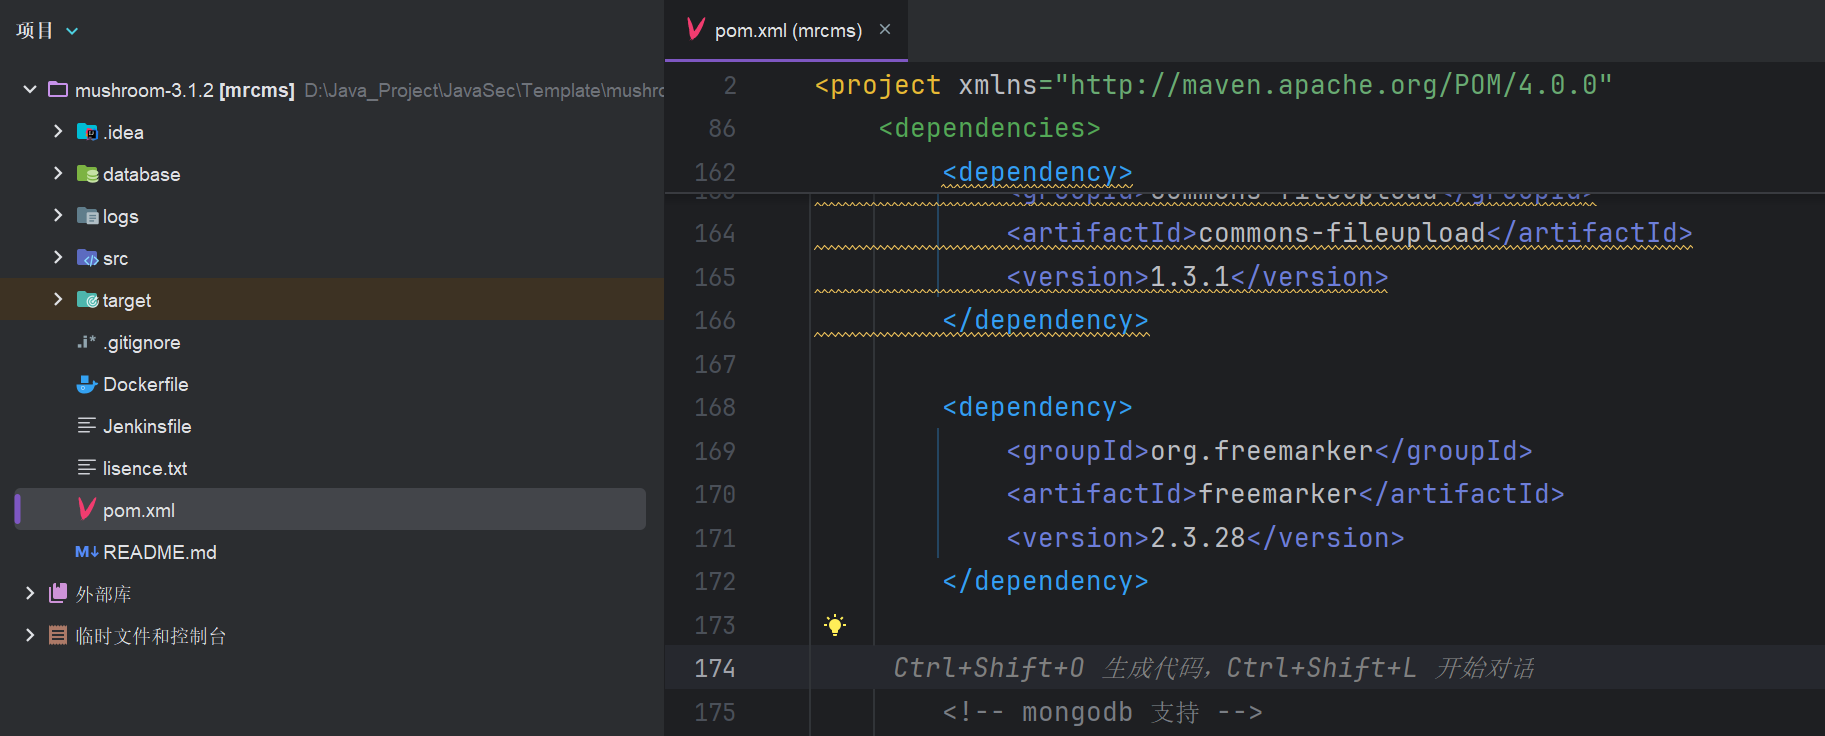Click the Dockerfile whale icon

pos(87,384)
